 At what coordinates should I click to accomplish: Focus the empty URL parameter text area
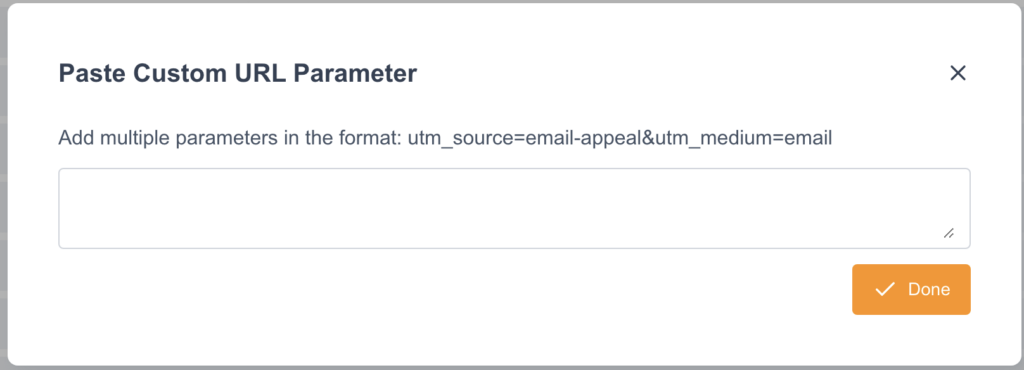coord(514,208)
